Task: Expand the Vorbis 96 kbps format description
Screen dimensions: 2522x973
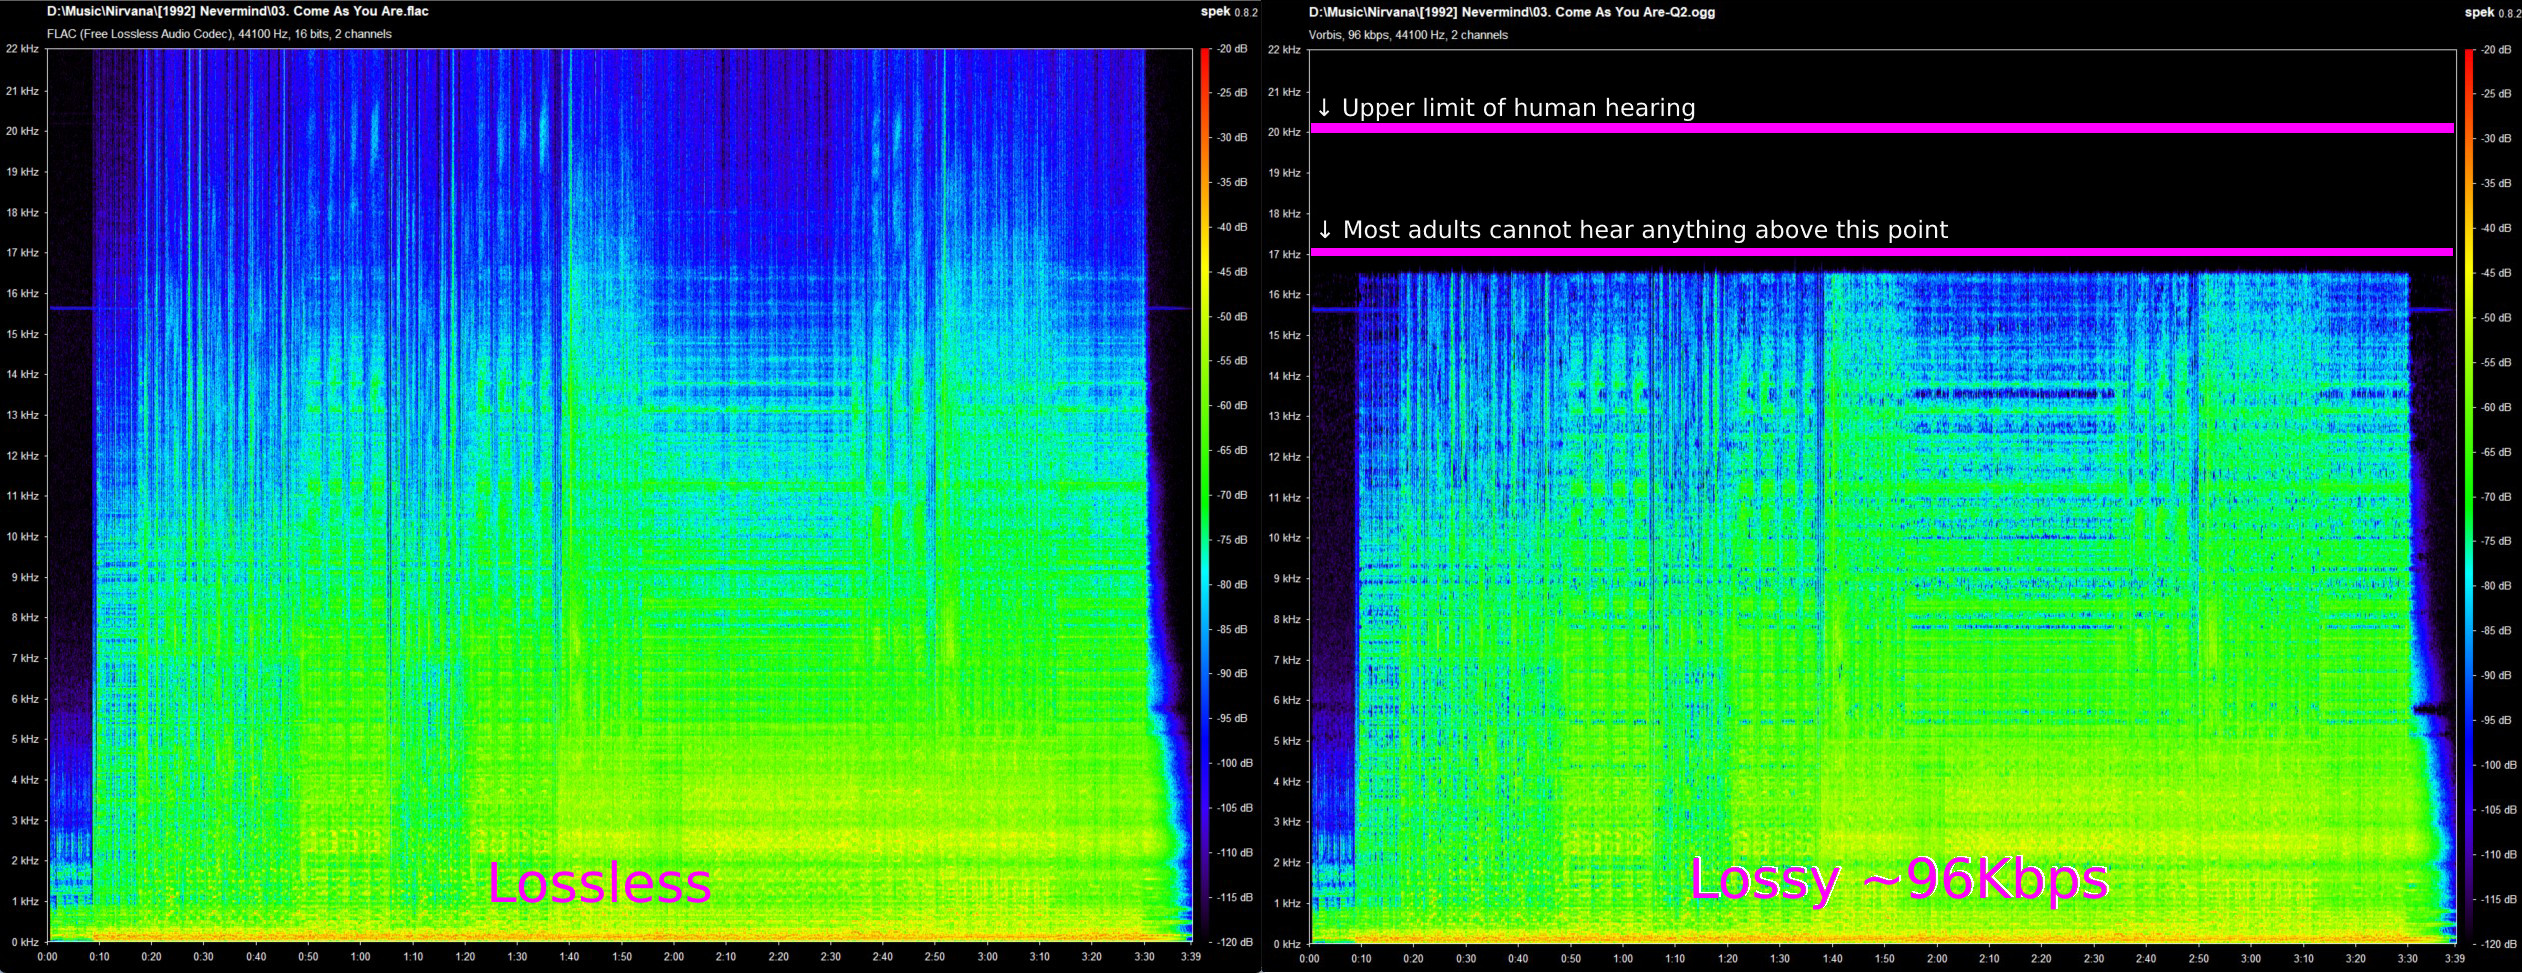Action: pyautogui.click(x=1408, y=34)
